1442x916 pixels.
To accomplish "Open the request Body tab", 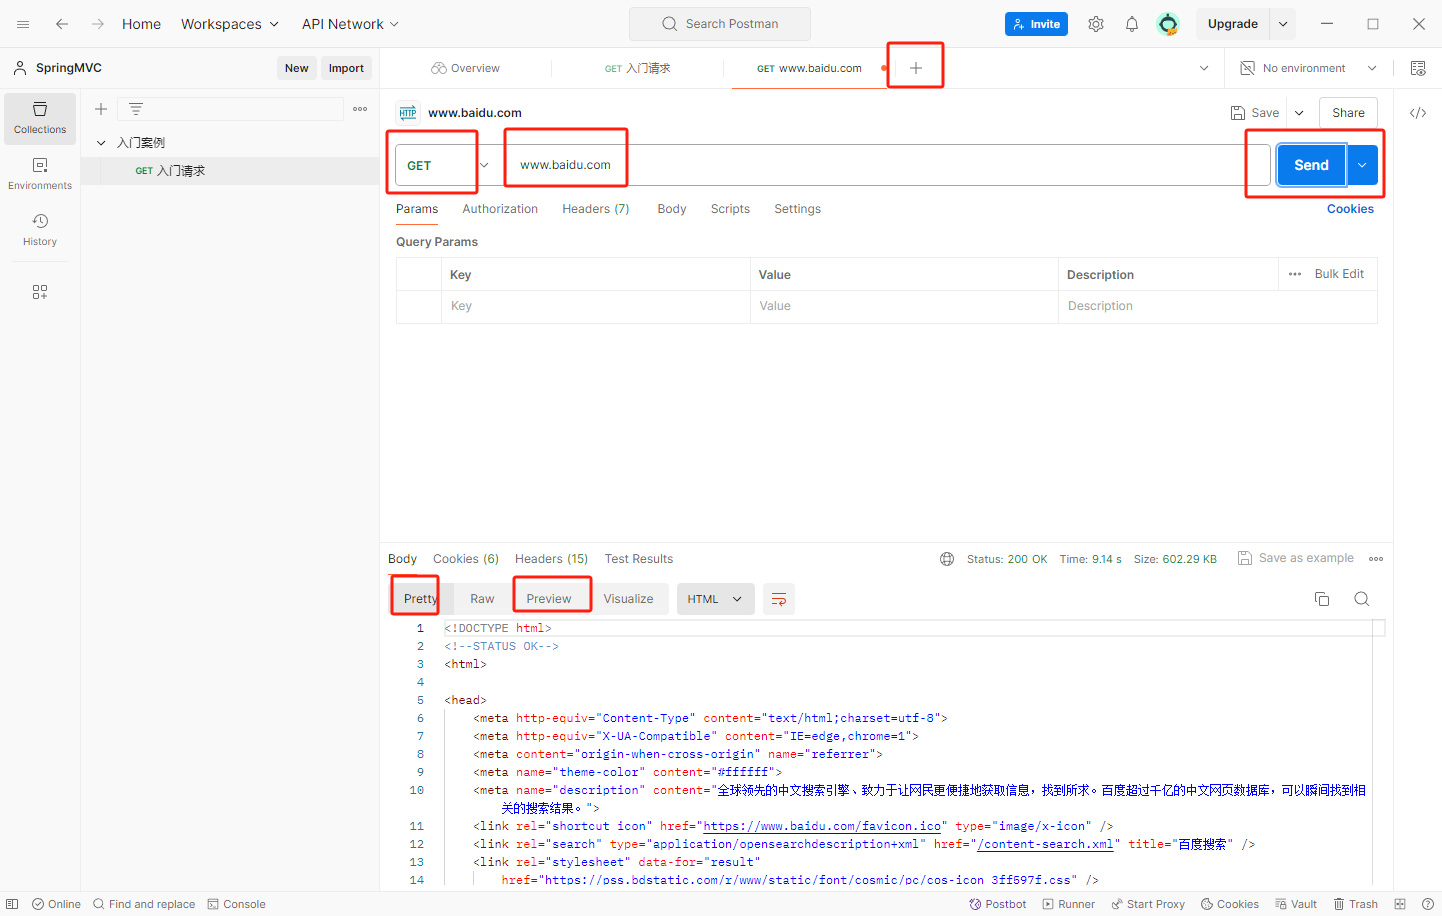I will (x=672, y=209).
